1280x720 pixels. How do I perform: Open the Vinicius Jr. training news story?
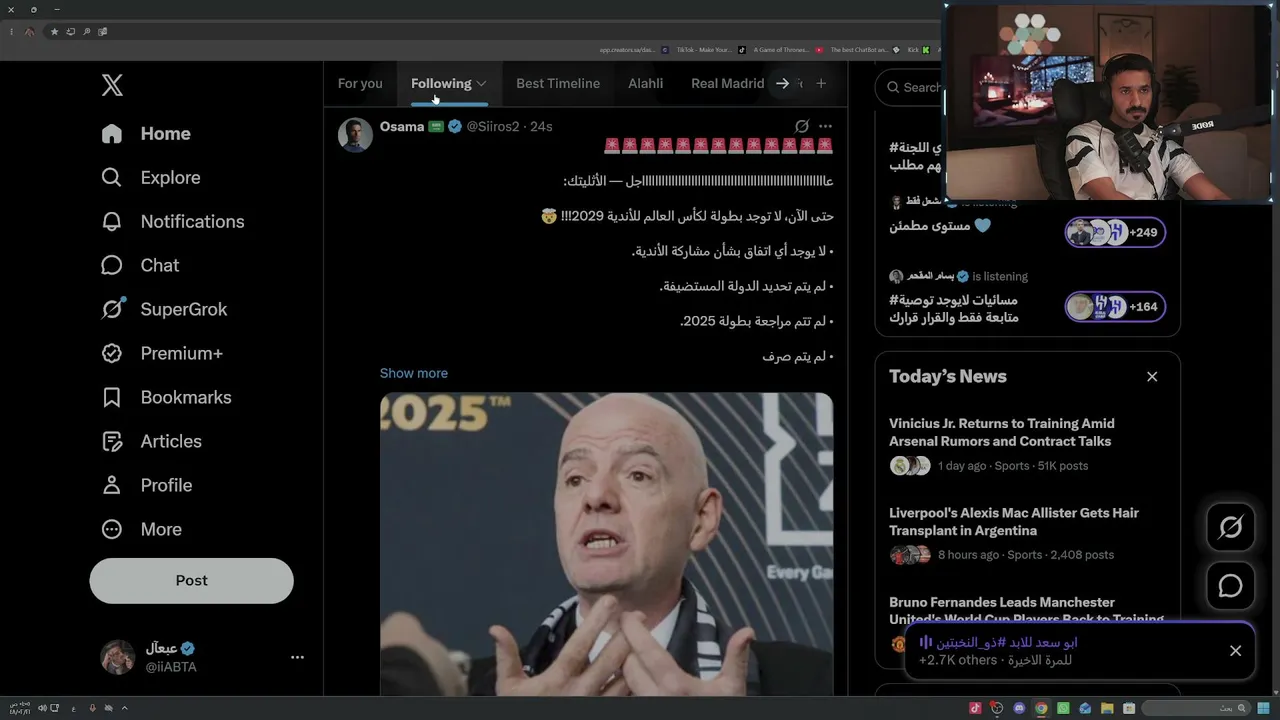tap(1027, 444)
